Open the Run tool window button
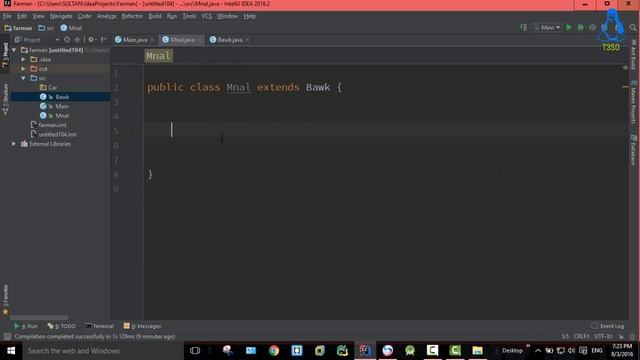The image size is (640, 360). (26, 326)
